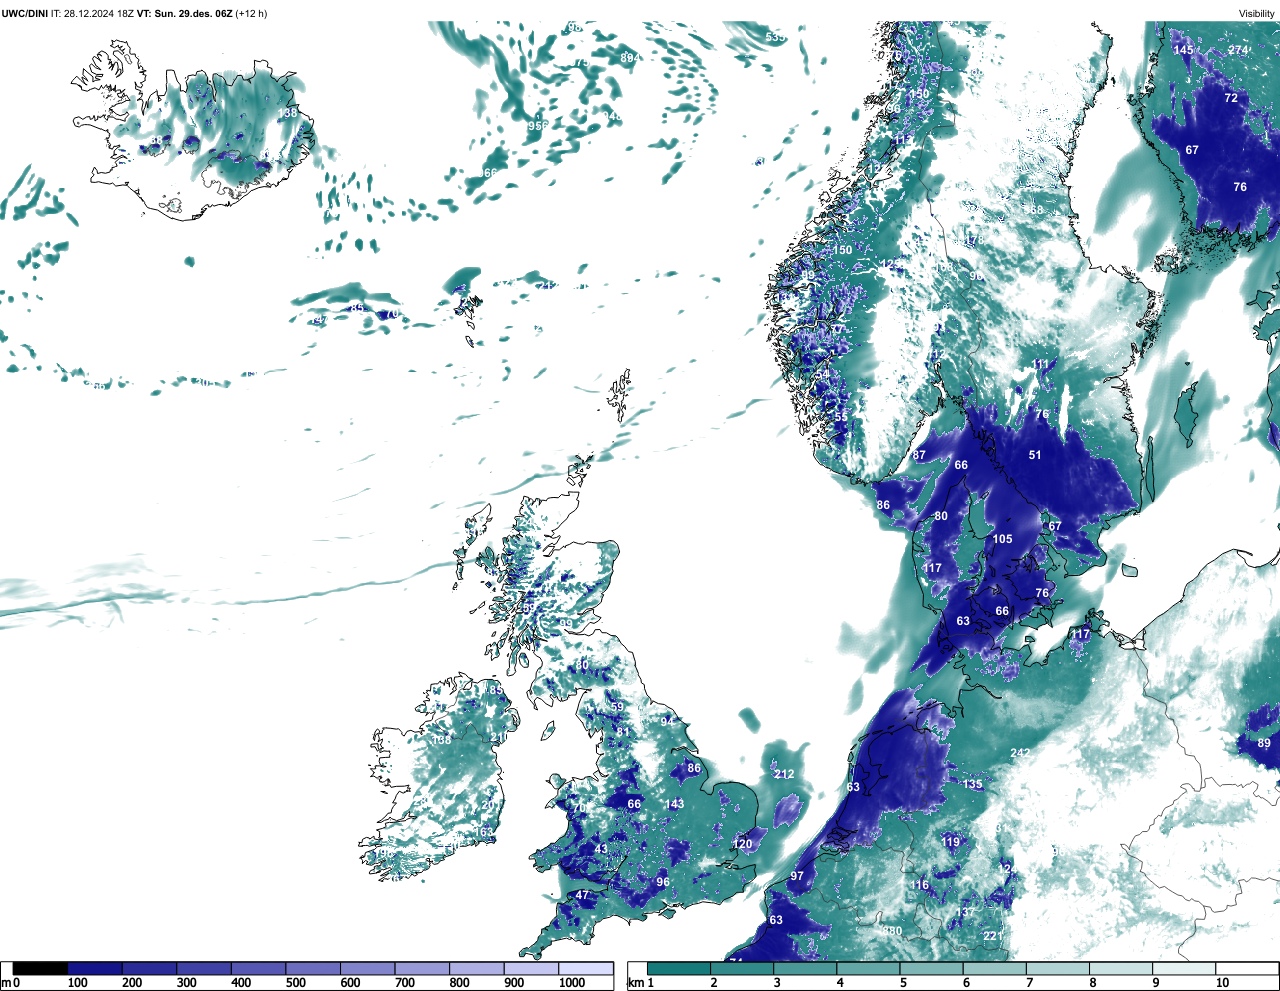Click the visibility value '135' over northwest Germany
This screenshot has height=991, width=1280.
pos(972,785)
